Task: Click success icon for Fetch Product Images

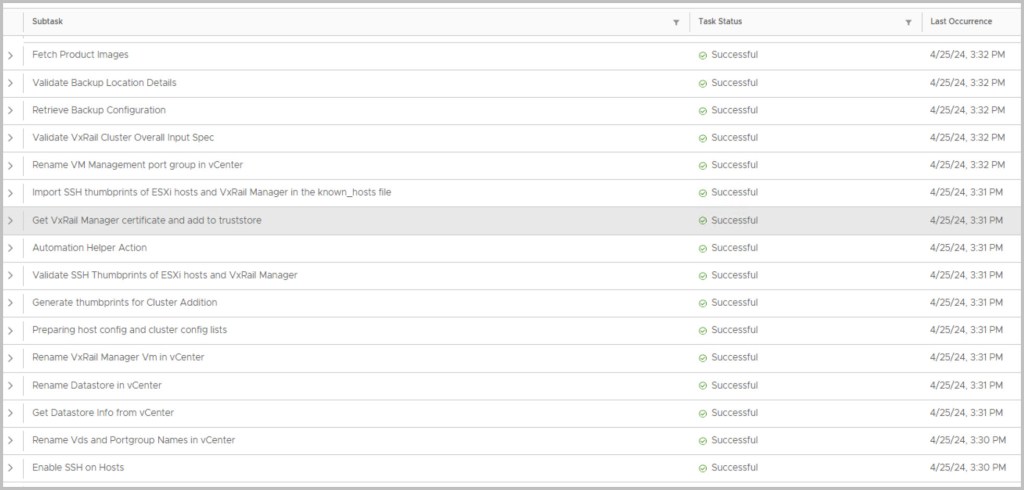Action: [703, 55]
